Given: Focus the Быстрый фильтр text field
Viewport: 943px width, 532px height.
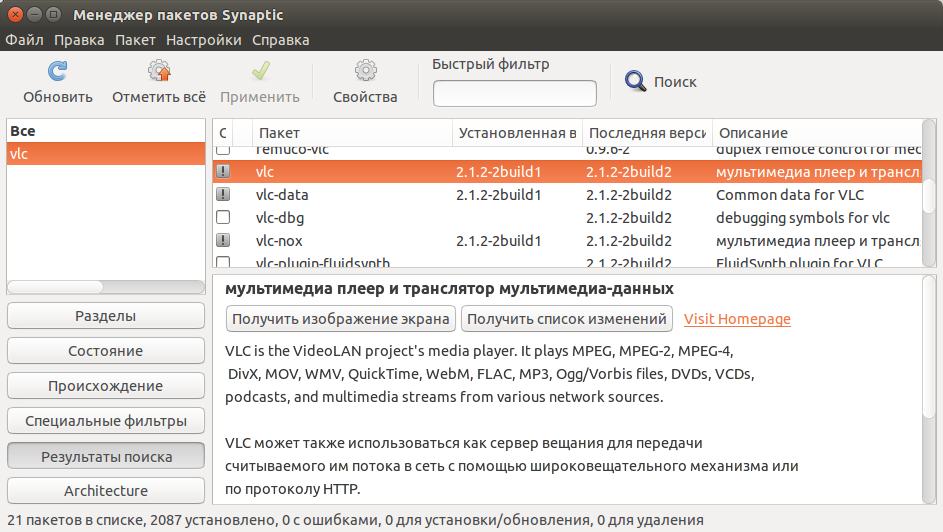Looking at the screenshot, I should click(x=514, y=93).
